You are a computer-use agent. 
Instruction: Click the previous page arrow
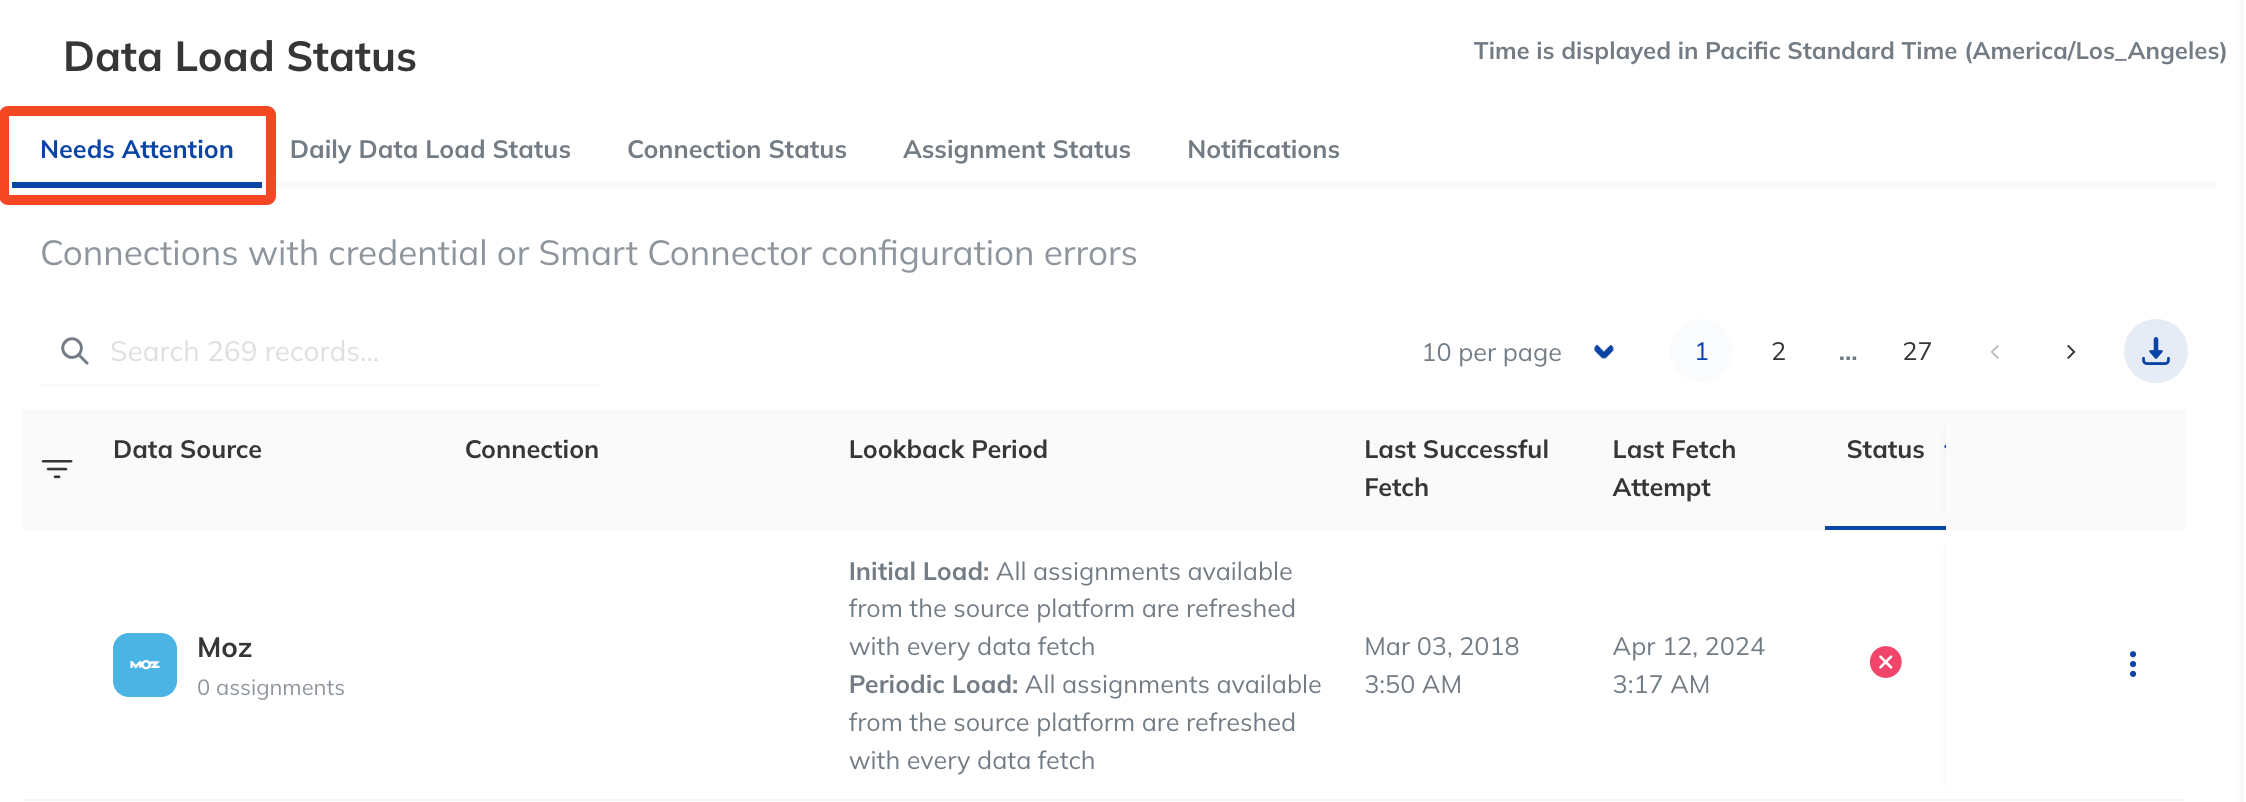click(x=1995, y=352)
